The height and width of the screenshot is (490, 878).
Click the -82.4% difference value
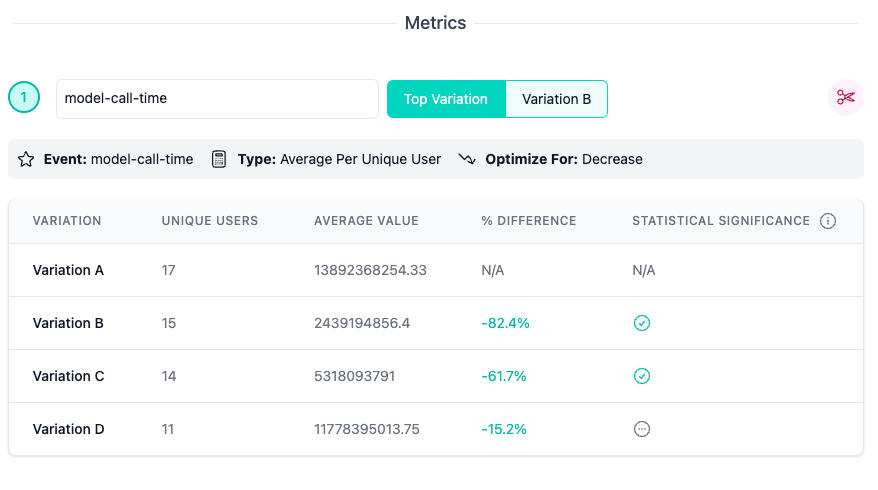coord(505,323)
